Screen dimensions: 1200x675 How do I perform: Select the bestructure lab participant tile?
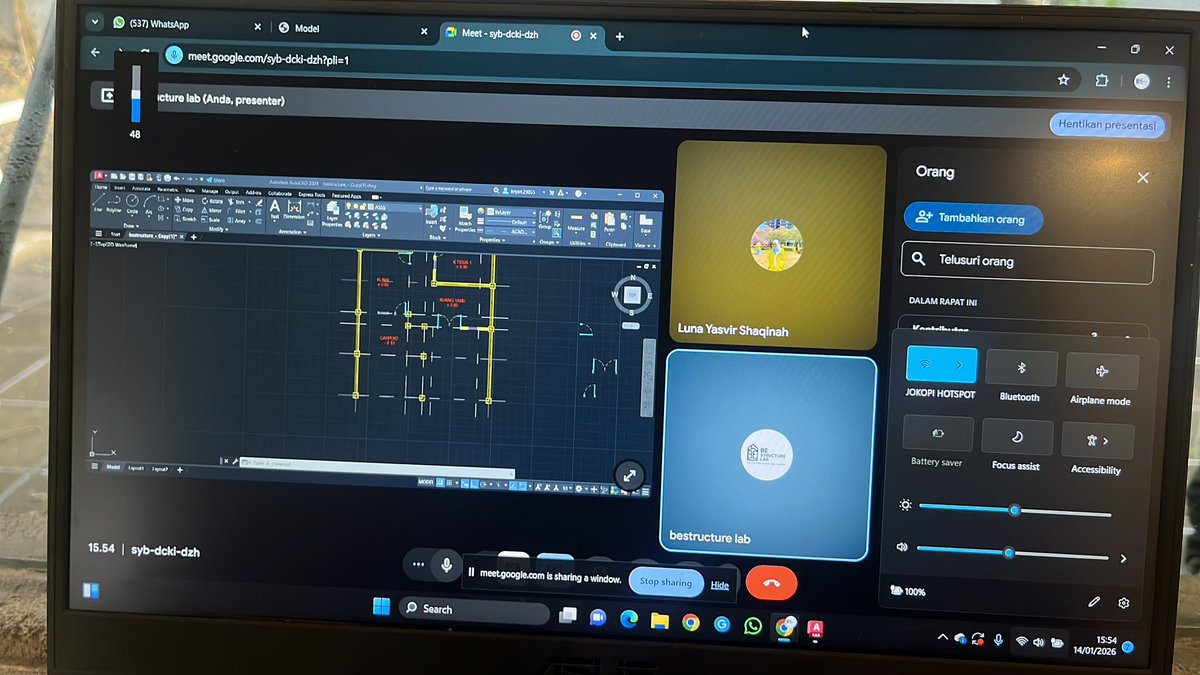[766, 454]
